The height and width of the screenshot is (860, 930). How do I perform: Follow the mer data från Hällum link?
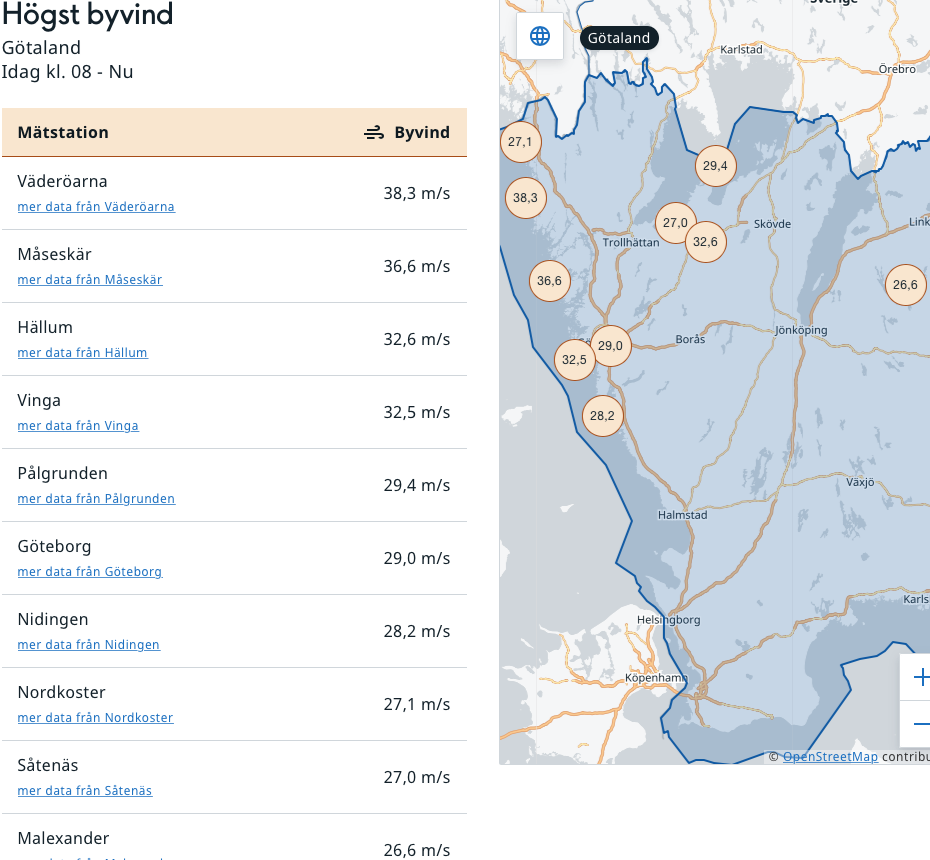coord(82,353)
